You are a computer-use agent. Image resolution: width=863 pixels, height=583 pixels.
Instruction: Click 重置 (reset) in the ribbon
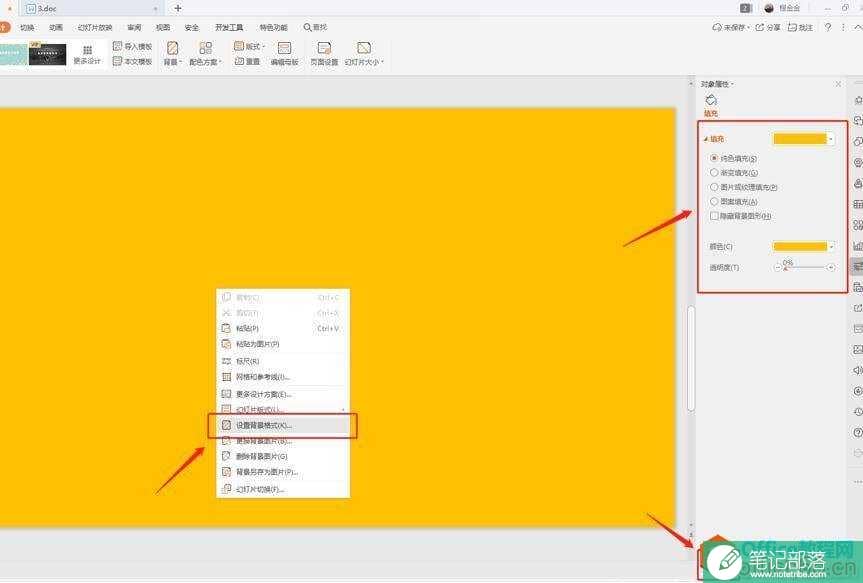[x=247, y=61]
